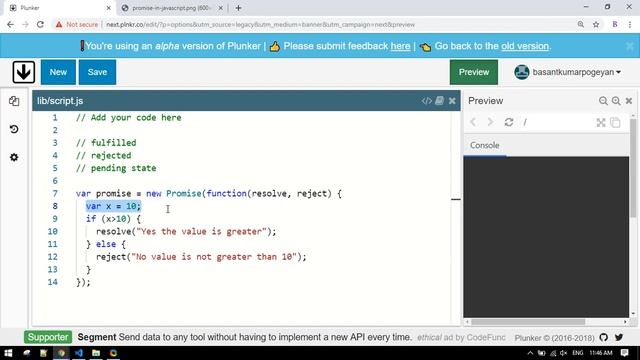Open Chrome's three-dot menu
Screen dimensions: 640x360
(630, 24)
